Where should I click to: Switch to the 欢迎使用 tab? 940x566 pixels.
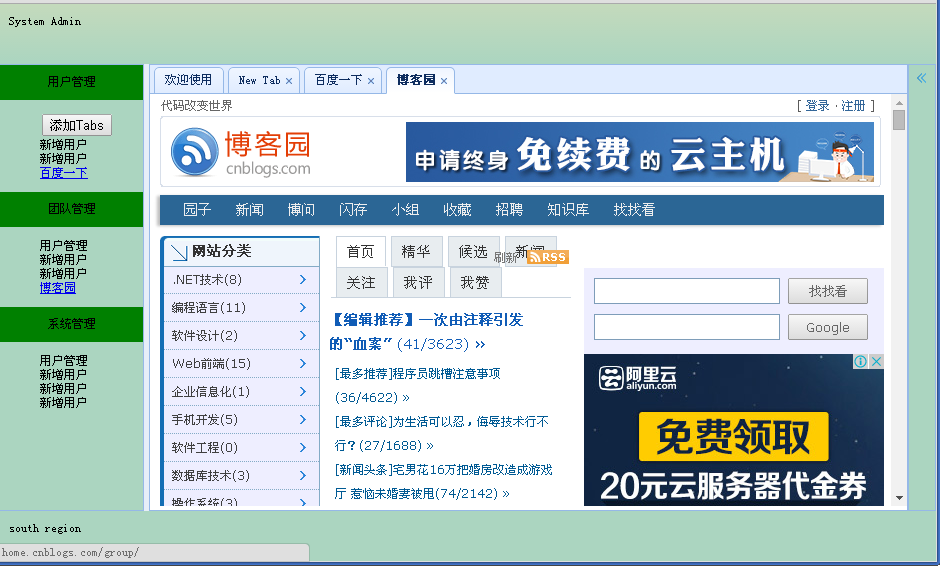click(188, 80)
